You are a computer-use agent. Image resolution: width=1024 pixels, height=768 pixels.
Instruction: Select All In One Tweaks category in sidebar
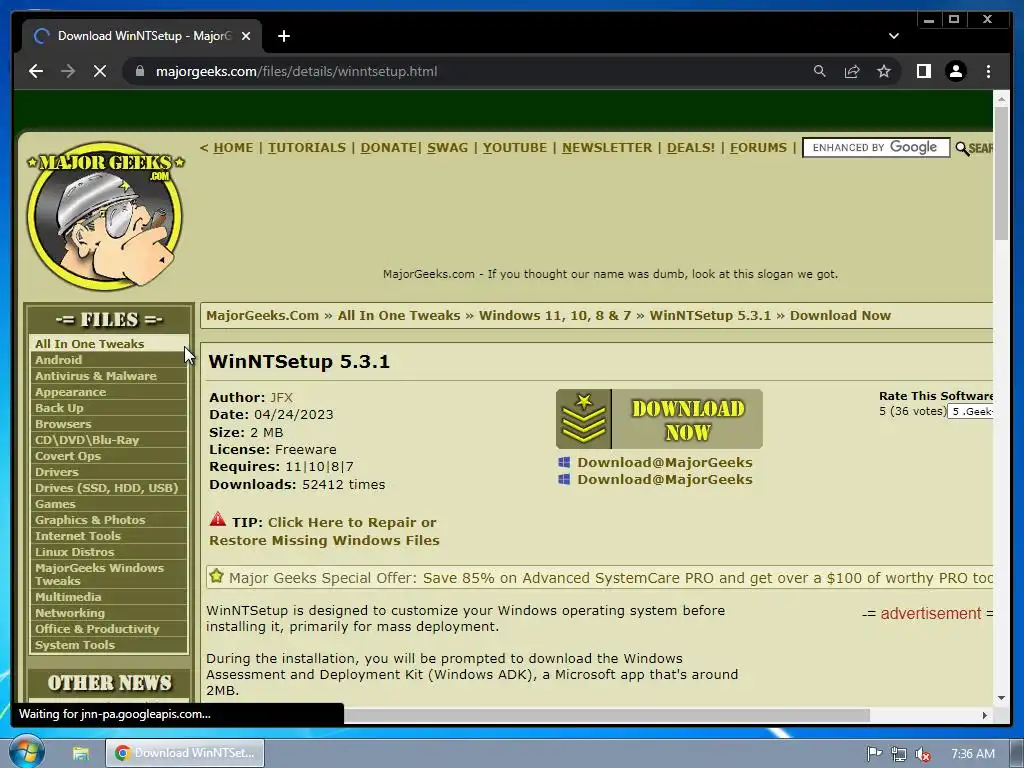pos(109,344)
